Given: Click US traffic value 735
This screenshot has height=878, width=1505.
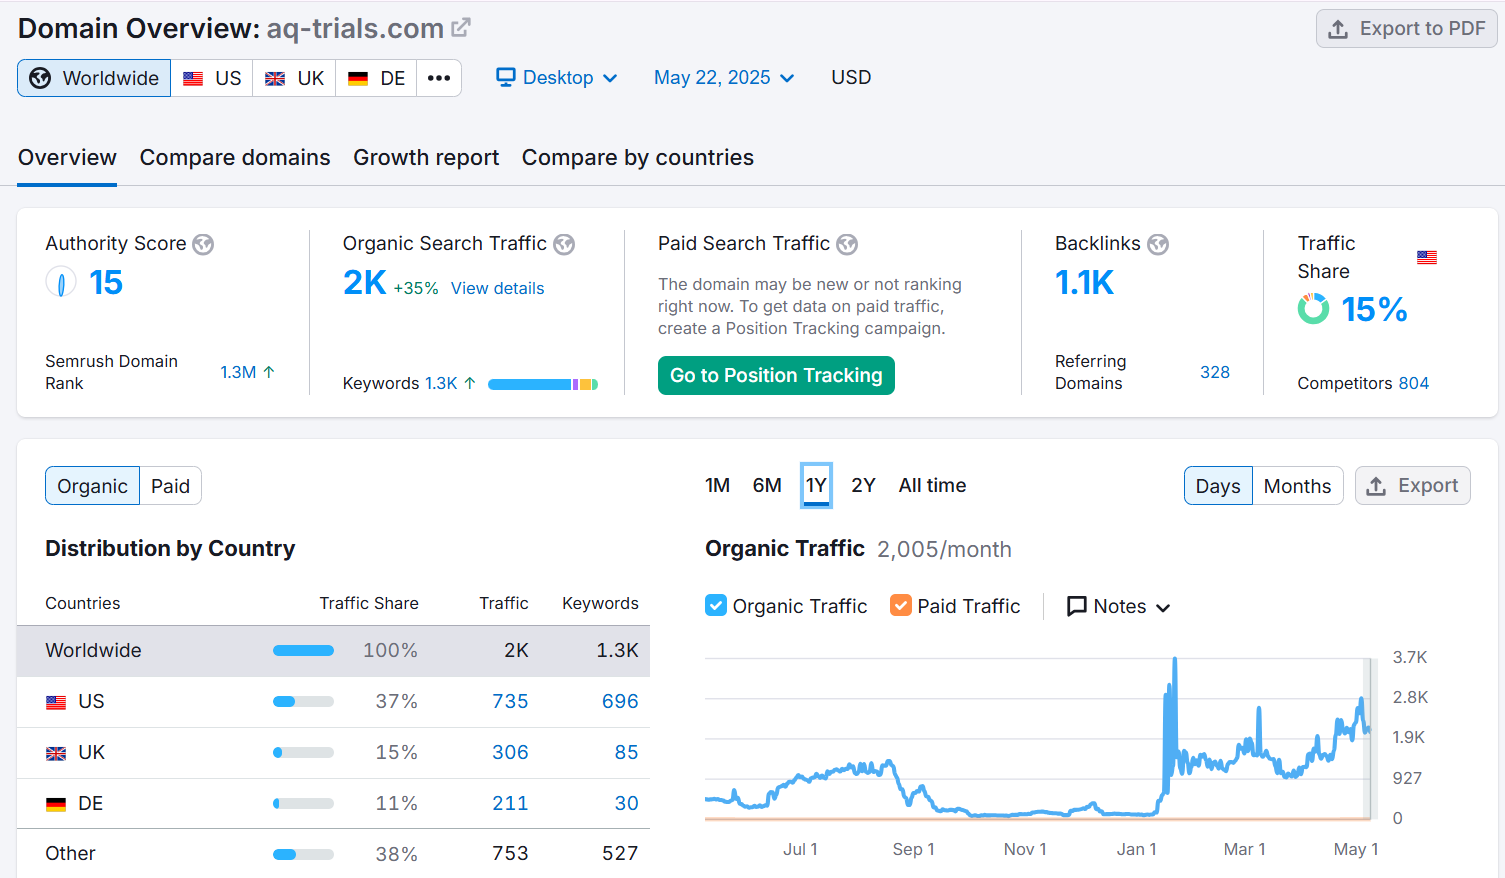Looking at the screenshot, I should click(x=510, y=702).
